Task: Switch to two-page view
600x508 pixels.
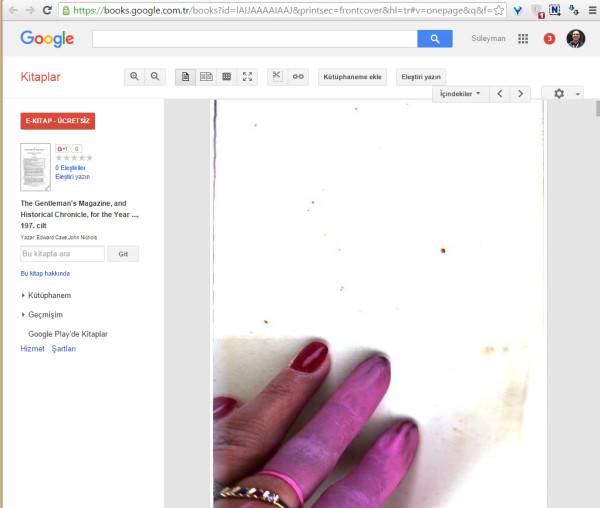Action: 206,77
